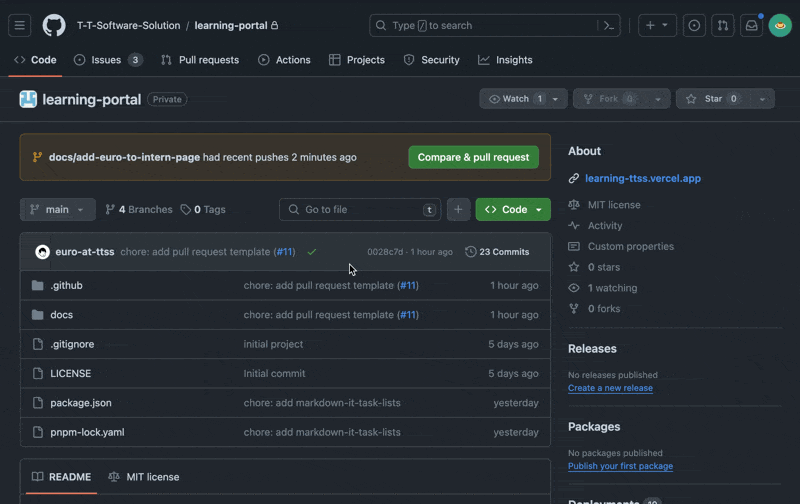Click the learning-portal repository avatar
This screenshot has width=800, height=504.
point(28,99)
